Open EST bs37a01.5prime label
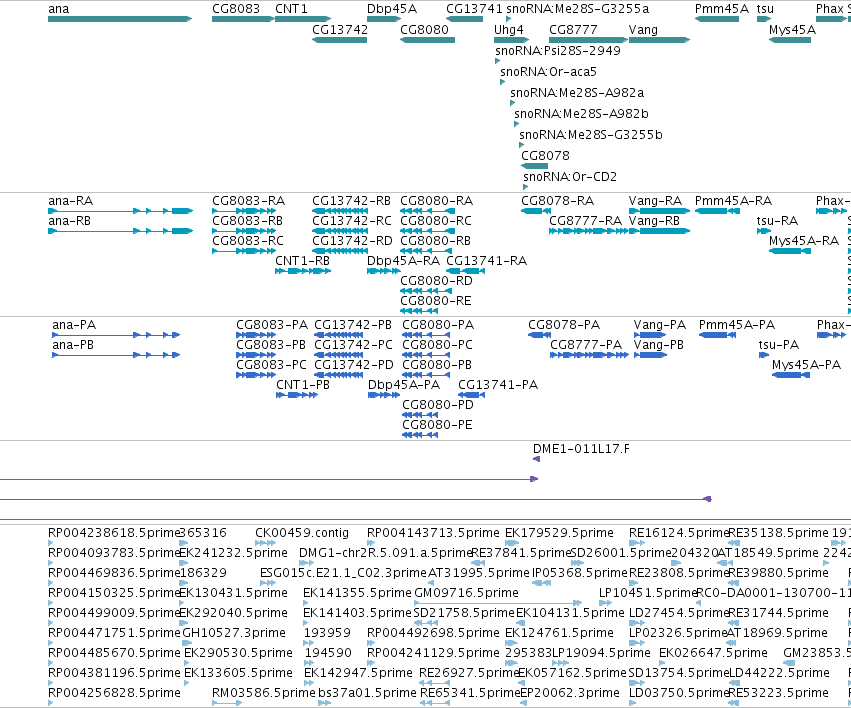The image size is (851, 708). coord(367,693)
